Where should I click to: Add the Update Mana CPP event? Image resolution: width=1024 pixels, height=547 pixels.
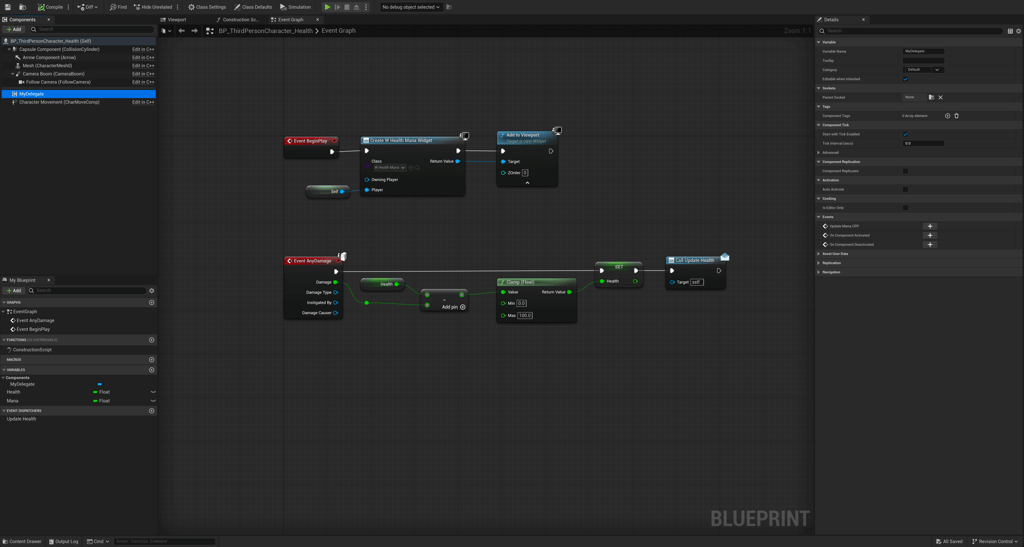[x=930, y=226]
